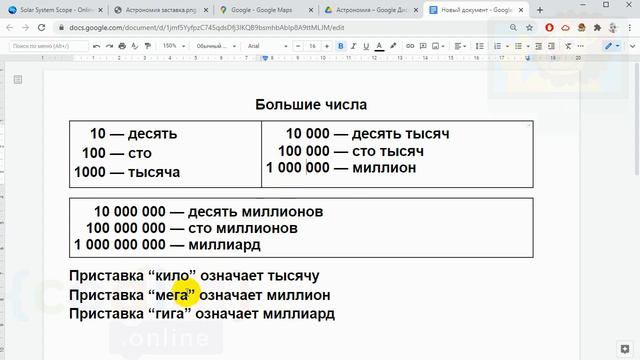Image resolution: width=640 pixels, height=360 pixels.
Task: Collapse the menus with the chevron
Action: 632,46
